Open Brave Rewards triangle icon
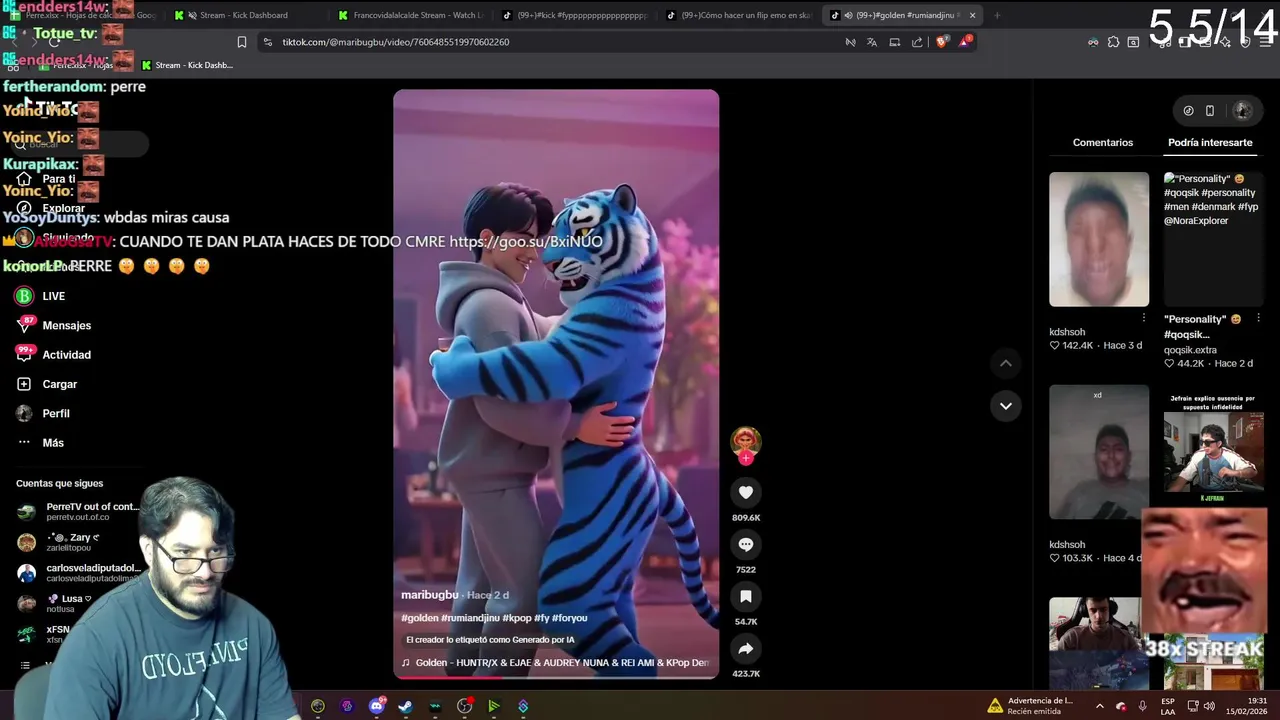Image resolution: width=1280 pixels, height=720 pixels. point(965,42)
